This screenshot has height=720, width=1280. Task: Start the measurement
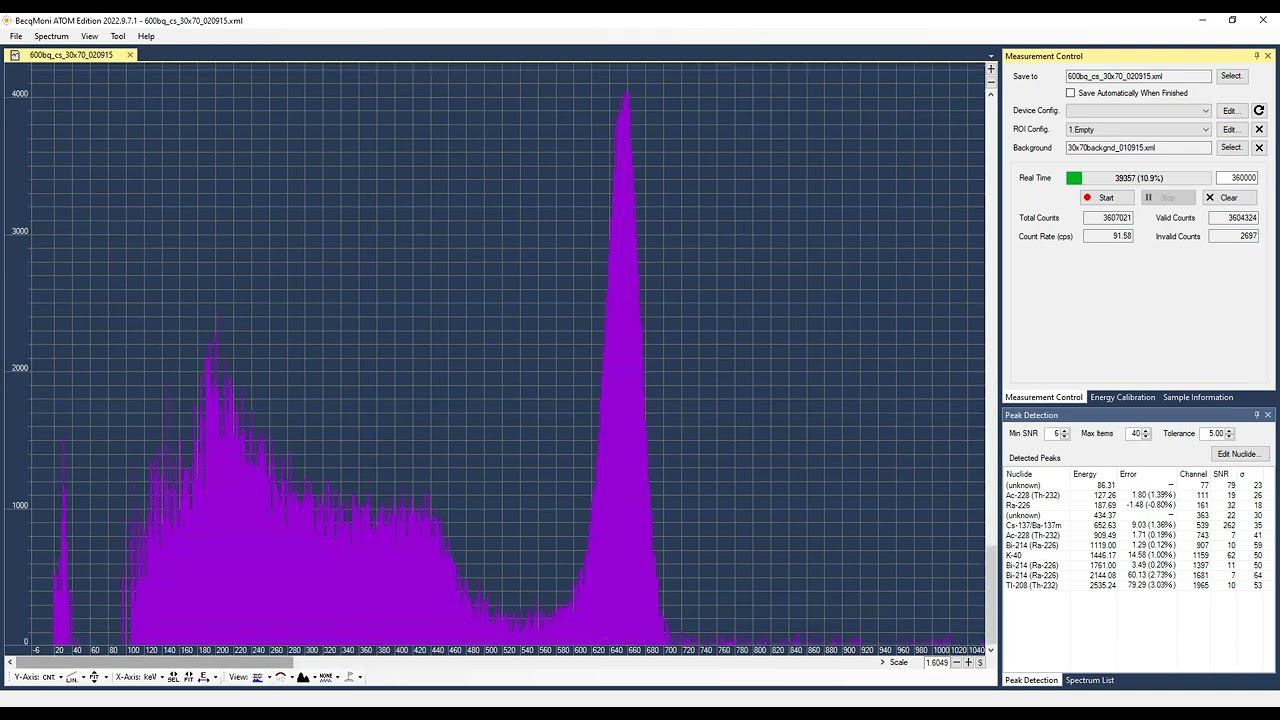(x=1107, y=198)
